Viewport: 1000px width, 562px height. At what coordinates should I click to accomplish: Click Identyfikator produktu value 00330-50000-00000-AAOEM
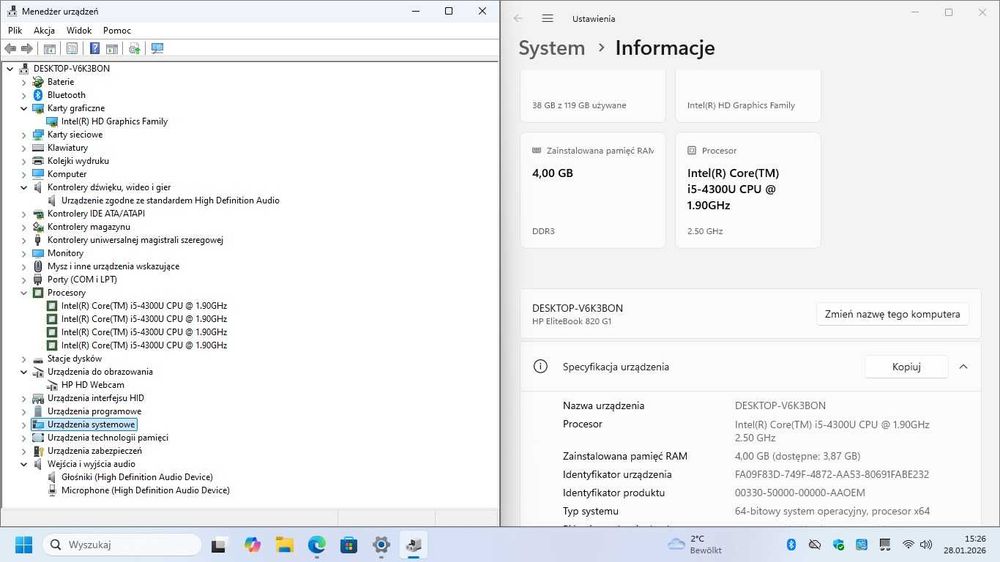point(800,492)
